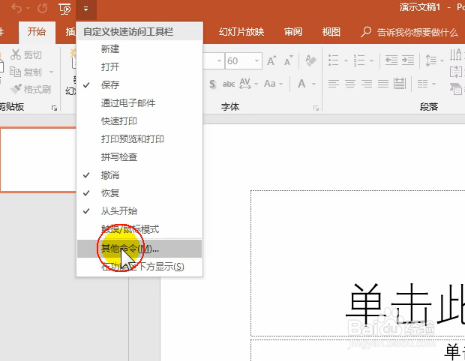
Task: Start slideshow from beginning icon in title bar
Action: (65, 9)
